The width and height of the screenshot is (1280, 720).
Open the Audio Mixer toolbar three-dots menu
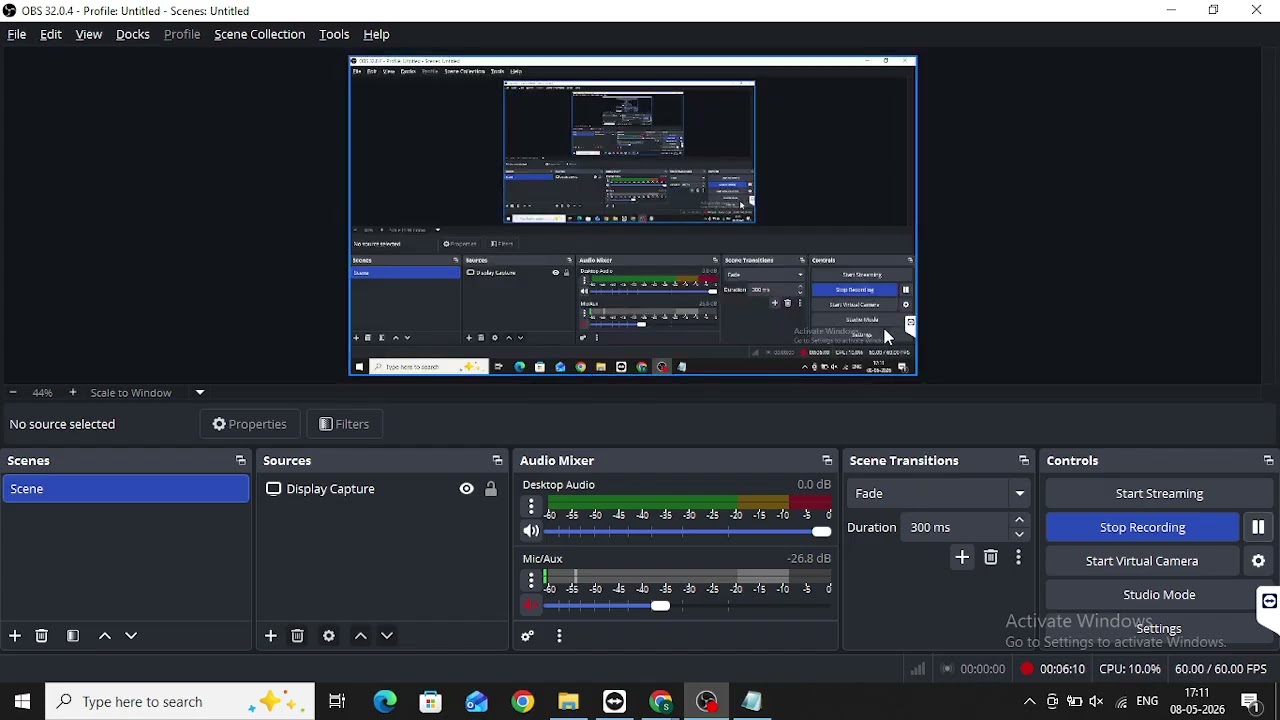click(559, 636)
